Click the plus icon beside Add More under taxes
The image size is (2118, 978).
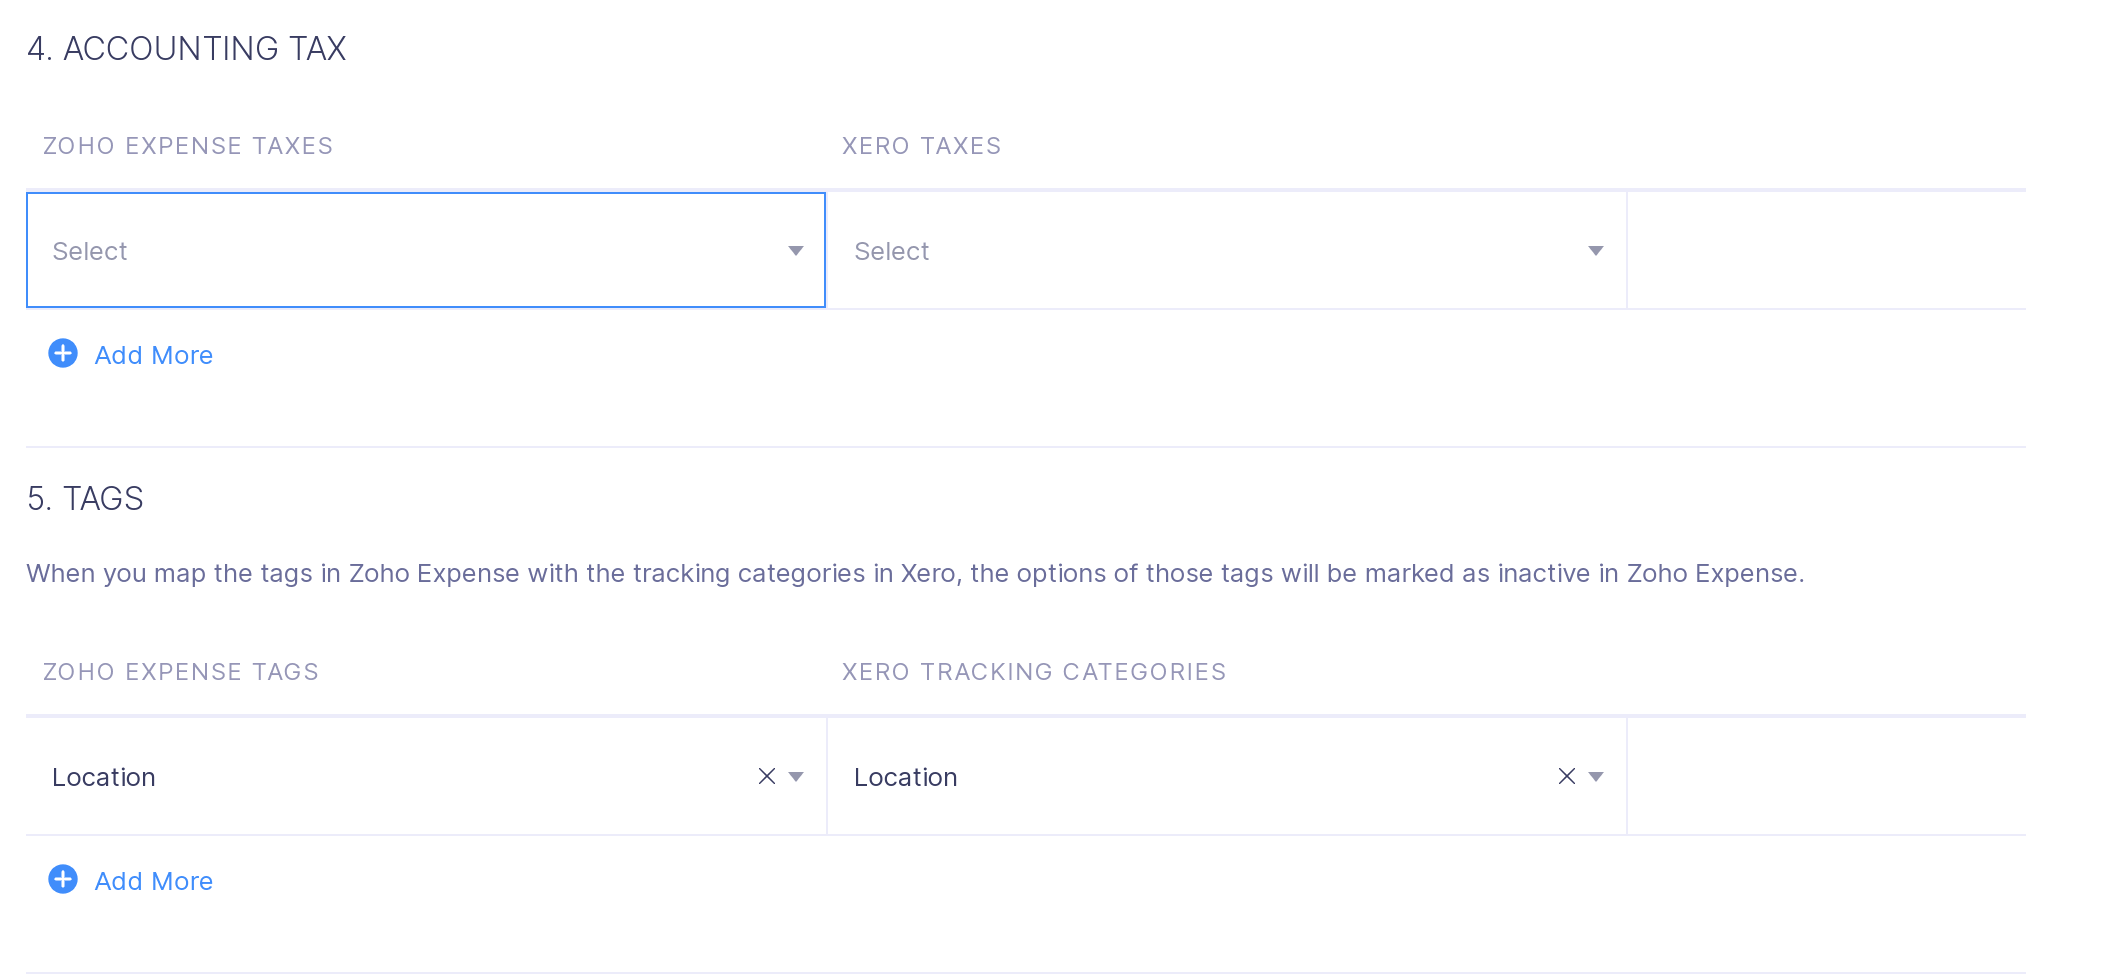[x=62, y=354]
